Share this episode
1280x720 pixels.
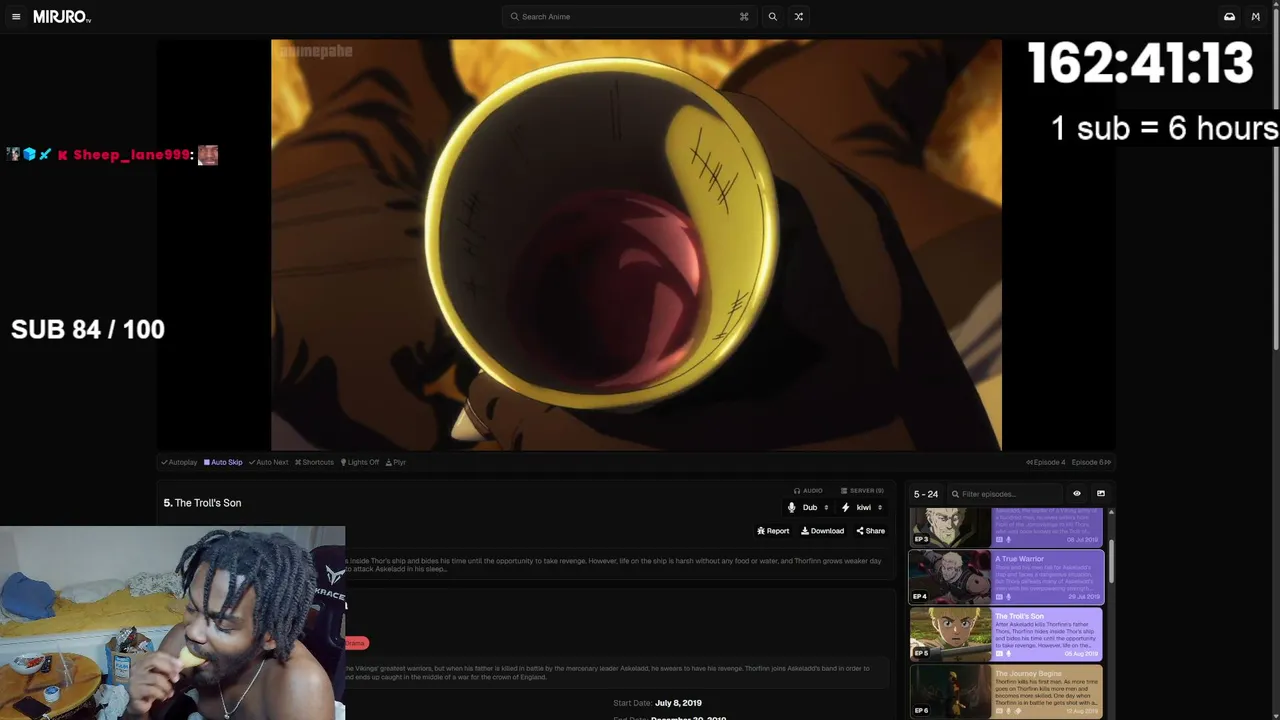tap(870, 531)
